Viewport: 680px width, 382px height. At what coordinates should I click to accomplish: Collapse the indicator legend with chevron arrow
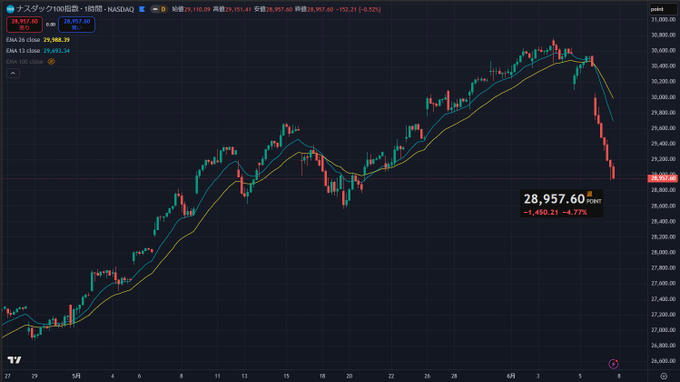click(x=13, y=73)
